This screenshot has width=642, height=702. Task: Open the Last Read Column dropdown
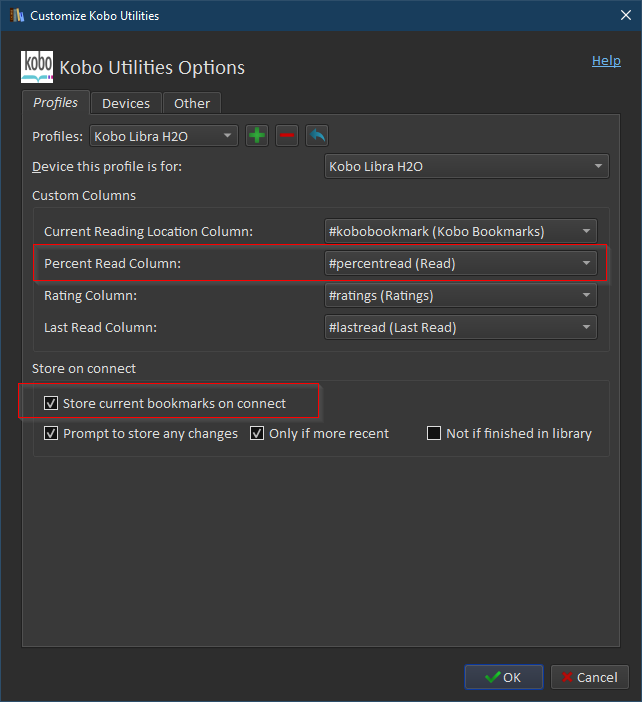click(461, 327)
